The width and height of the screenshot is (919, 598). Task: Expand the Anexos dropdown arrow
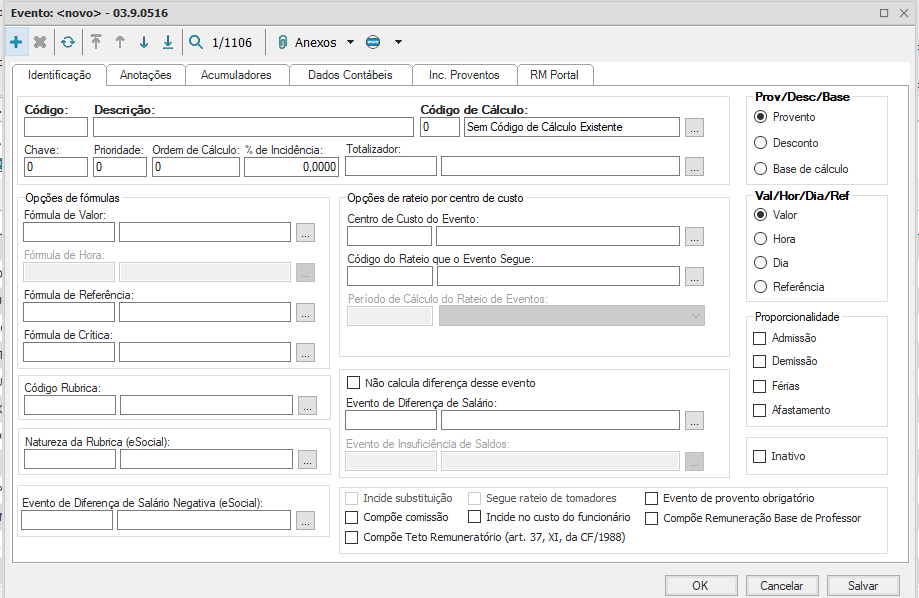(350, 42)
